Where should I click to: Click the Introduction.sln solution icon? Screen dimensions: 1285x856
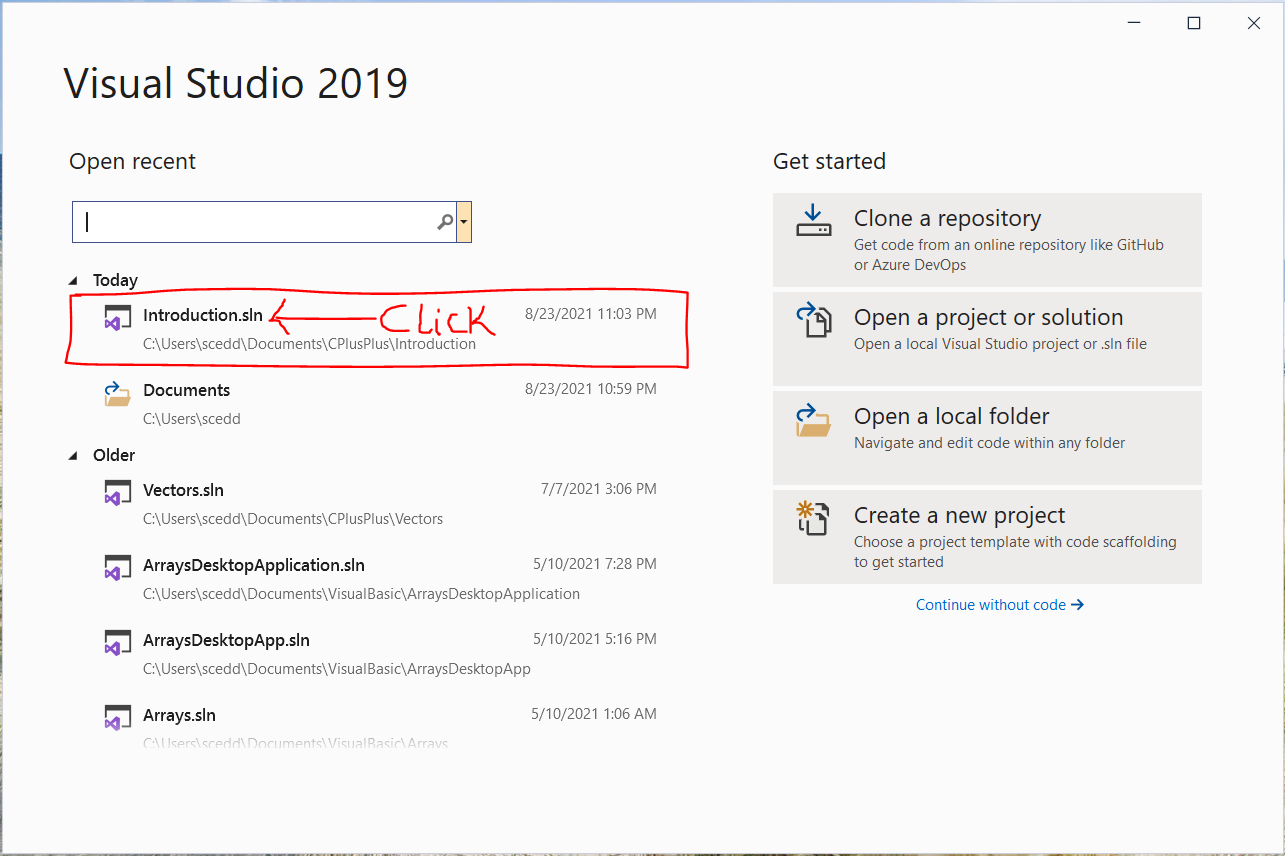click(118, 319)
